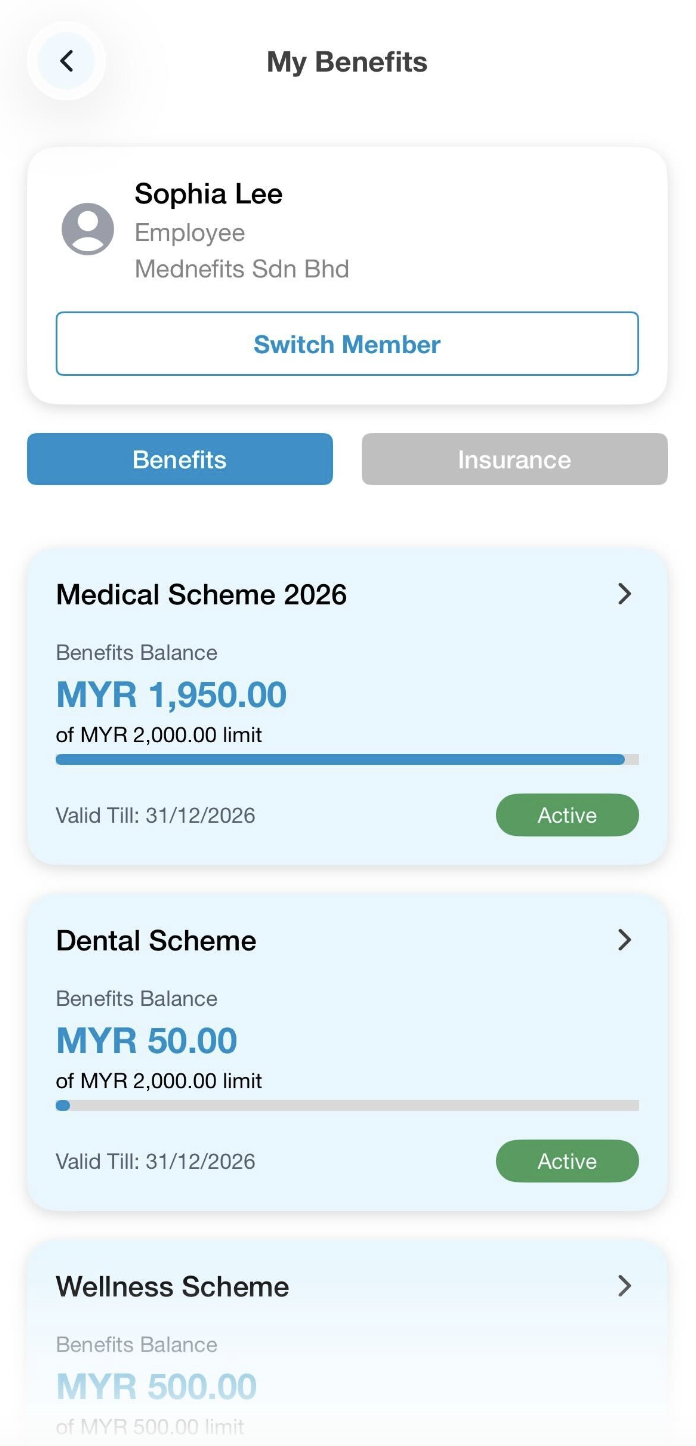Click Dental Scheme balance progress bar
This screenshot has height=1446, width=696.
tap(347, 1106)
